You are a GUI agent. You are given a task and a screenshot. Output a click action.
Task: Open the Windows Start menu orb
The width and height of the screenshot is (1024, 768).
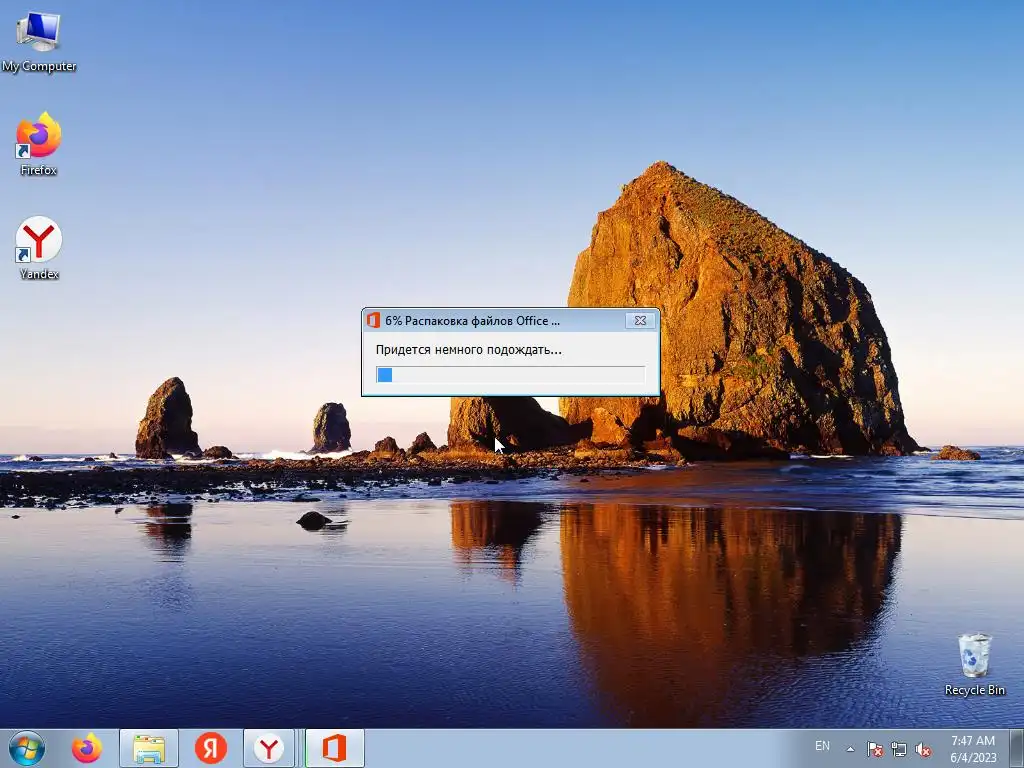pyautogui.click(x=27, y=748)
